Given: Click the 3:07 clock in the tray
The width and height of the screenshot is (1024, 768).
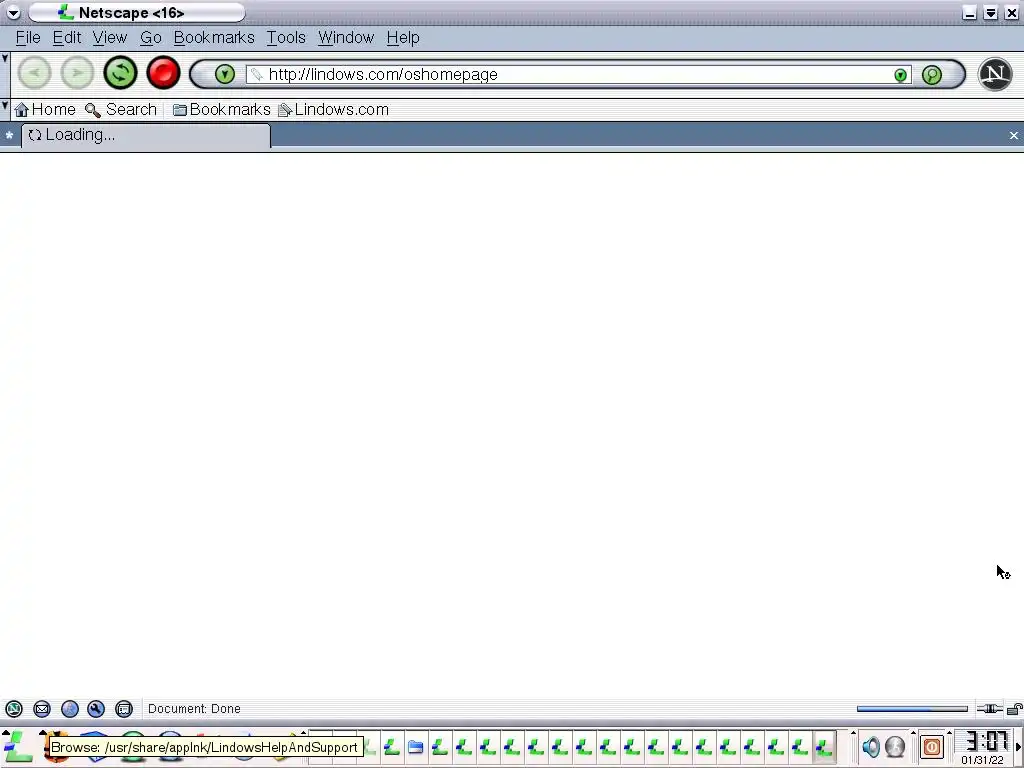Looking at the screenshot, I should [986, 741].
